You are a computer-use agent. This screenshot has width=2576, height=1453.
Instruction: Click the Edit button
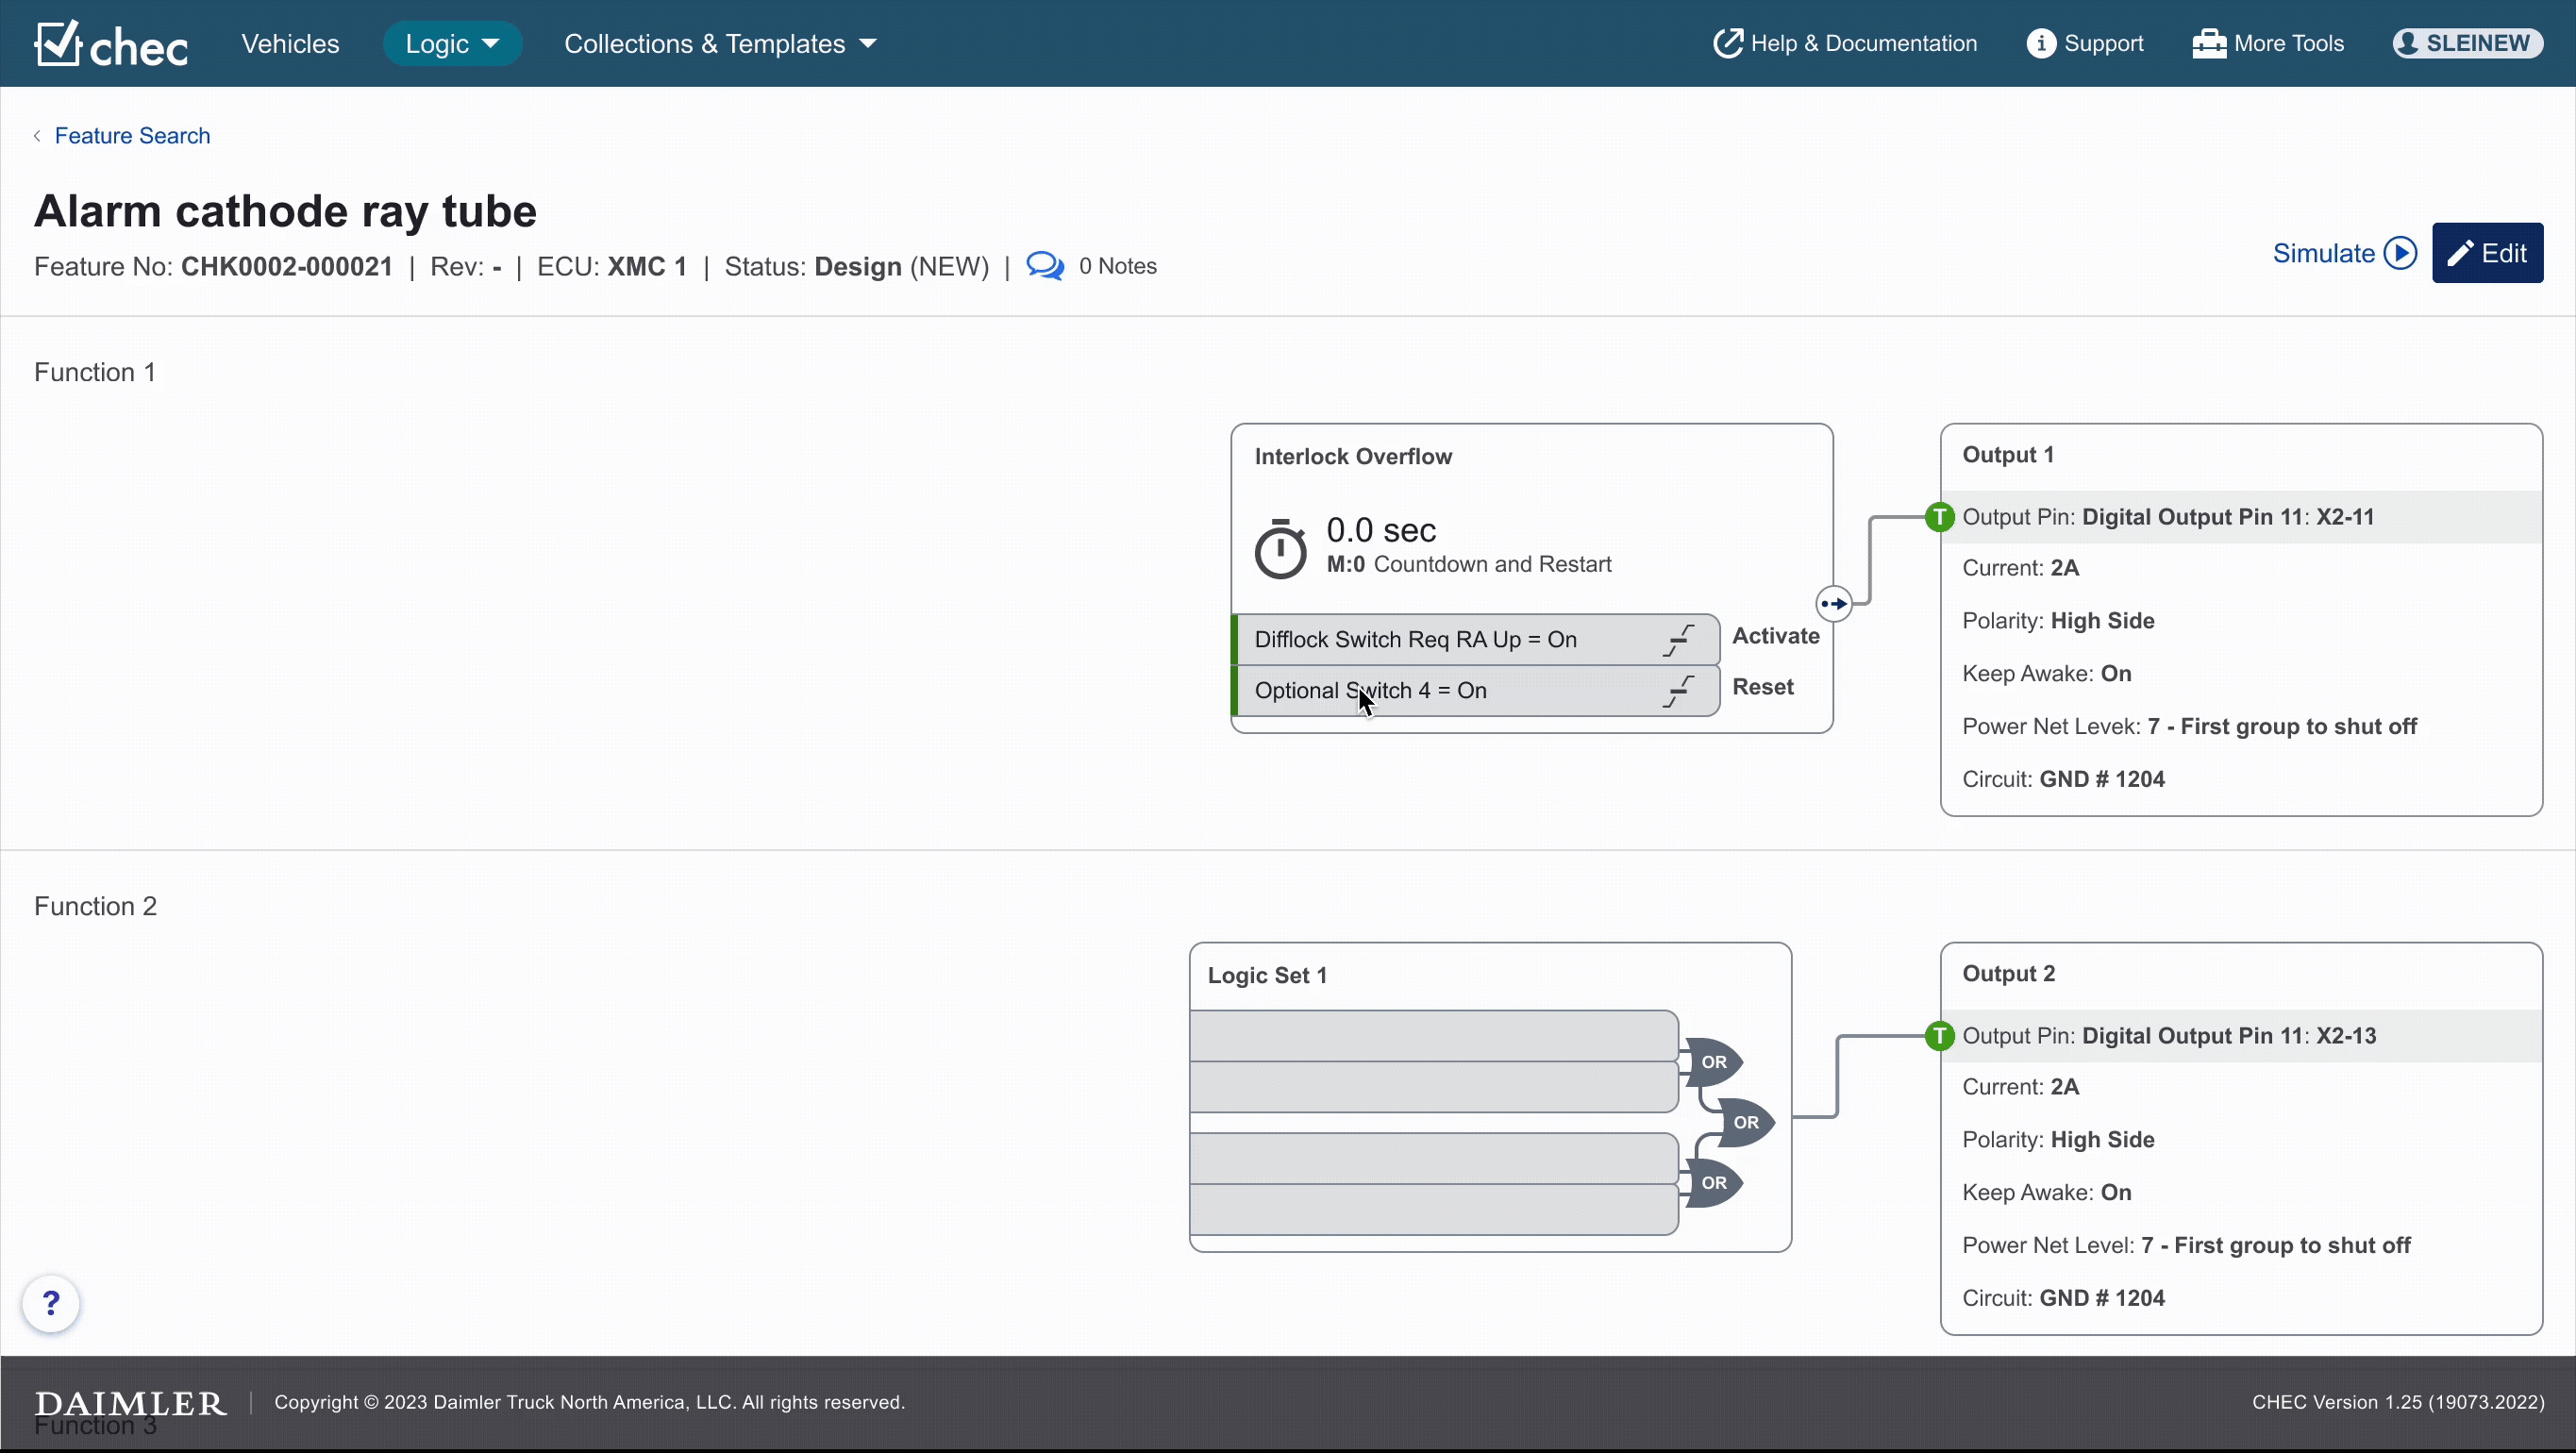click(x=2486, y=253)
